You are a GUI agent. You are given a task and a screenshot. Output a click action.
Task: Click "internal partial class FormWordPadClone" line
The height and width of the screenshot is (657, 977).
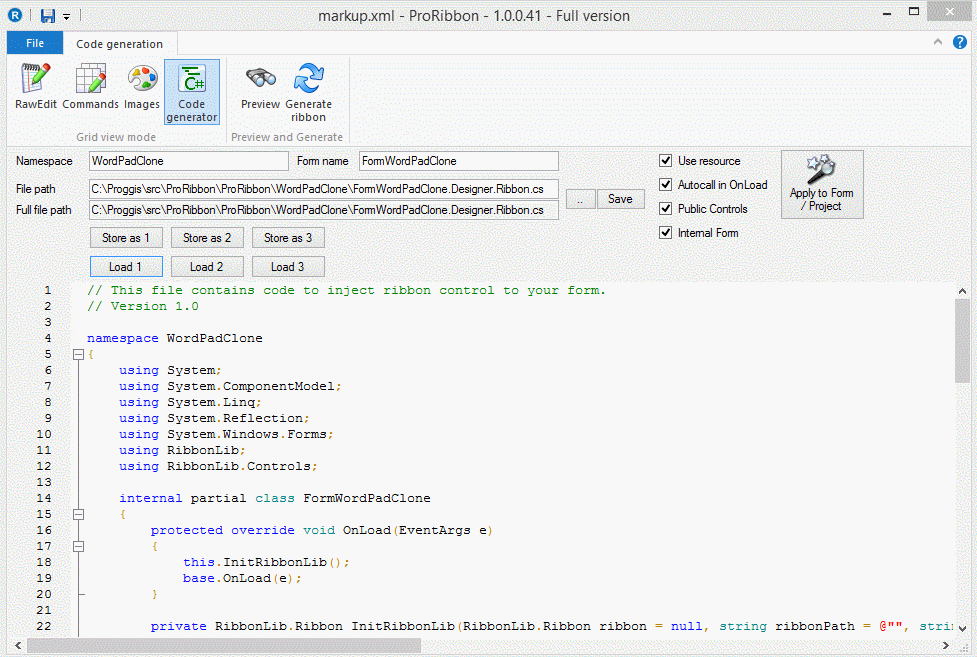click(275, 498)
